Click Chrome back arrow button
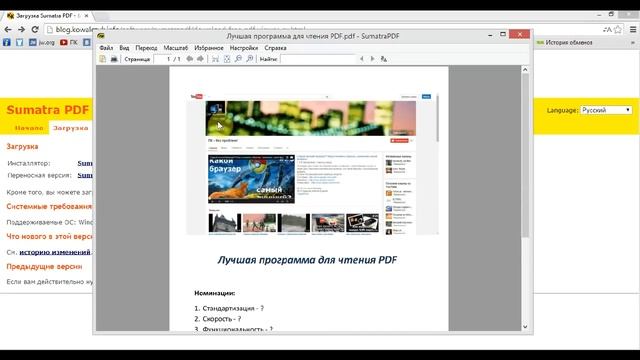The image size is (640, 360). (8, 29)
